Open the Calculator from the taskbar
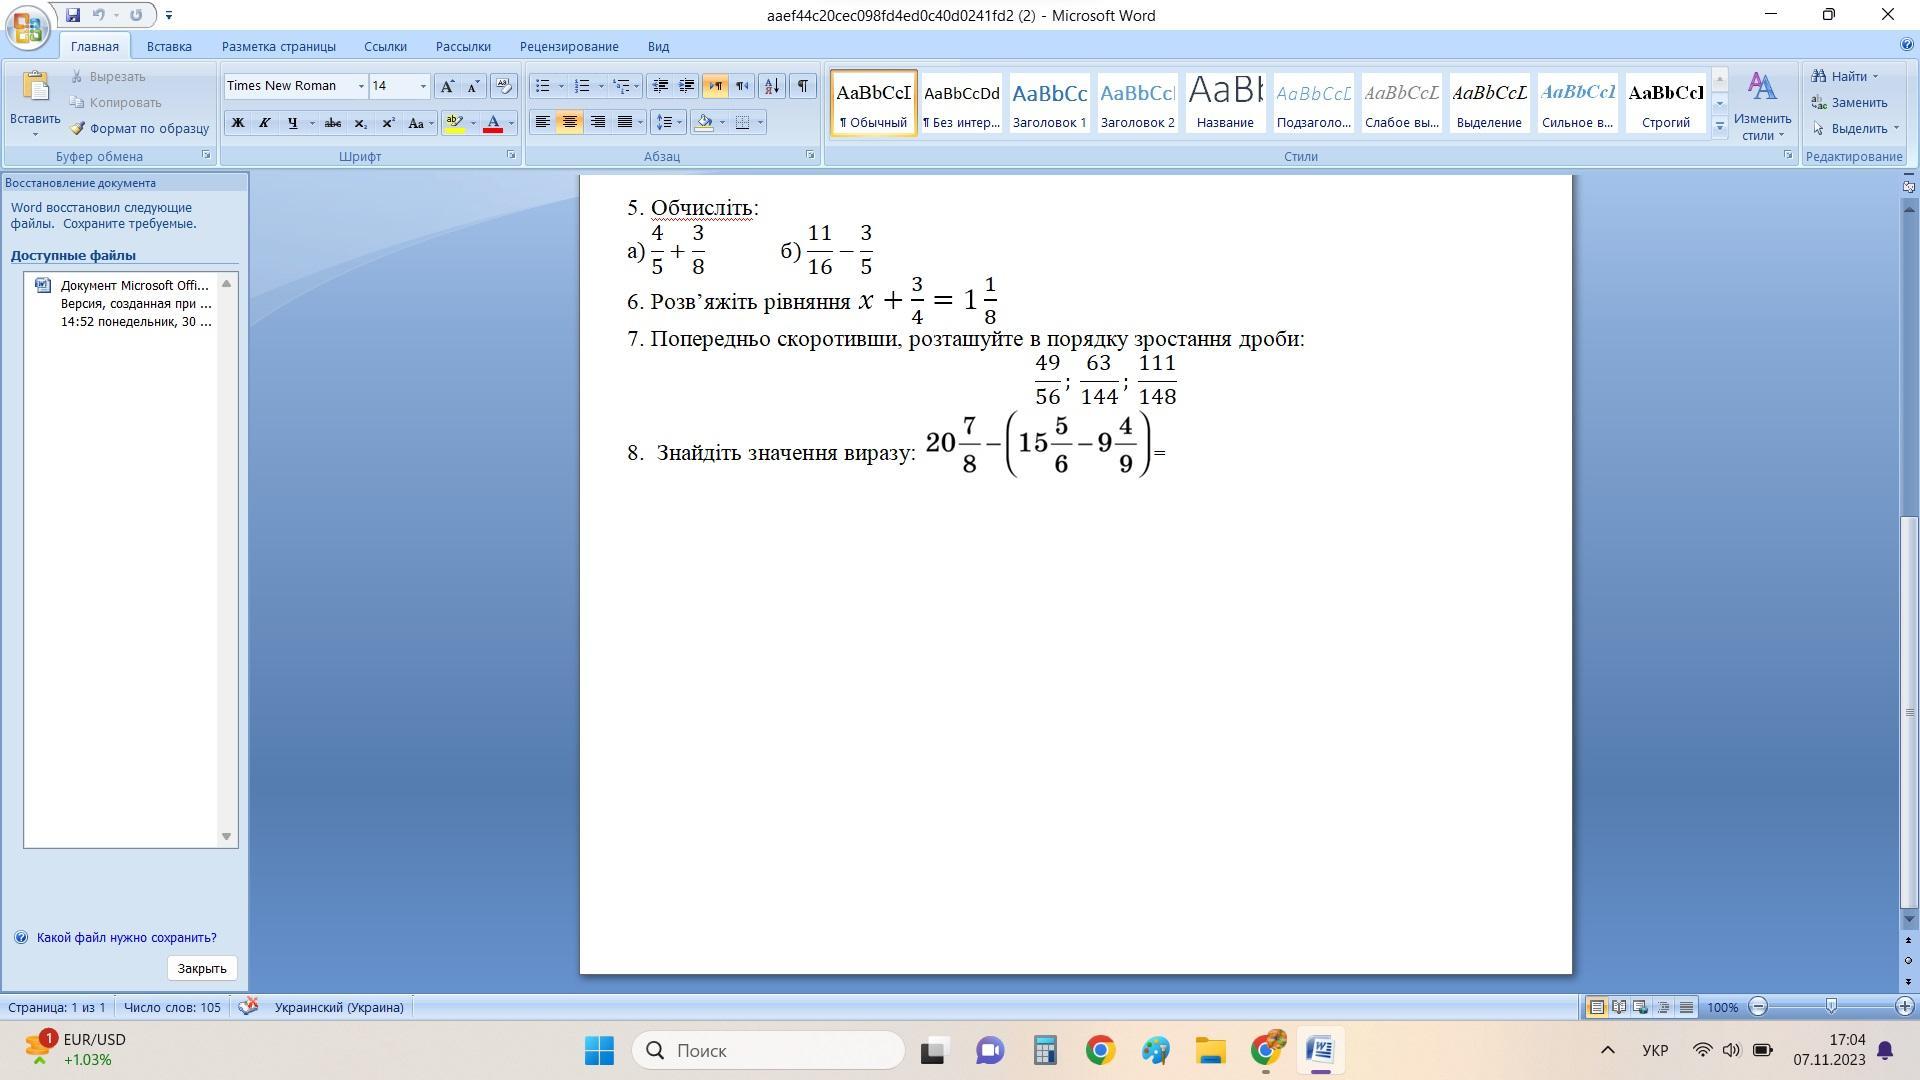 tap(1045, 1050)
